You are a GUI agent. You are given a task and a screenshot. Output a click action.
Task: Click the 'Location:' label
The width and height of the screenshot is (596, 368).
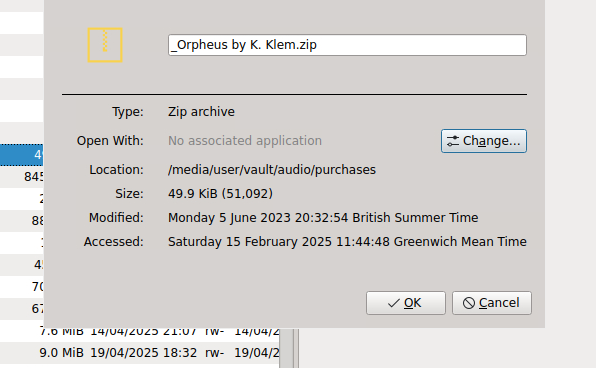(x=116, y=170)
